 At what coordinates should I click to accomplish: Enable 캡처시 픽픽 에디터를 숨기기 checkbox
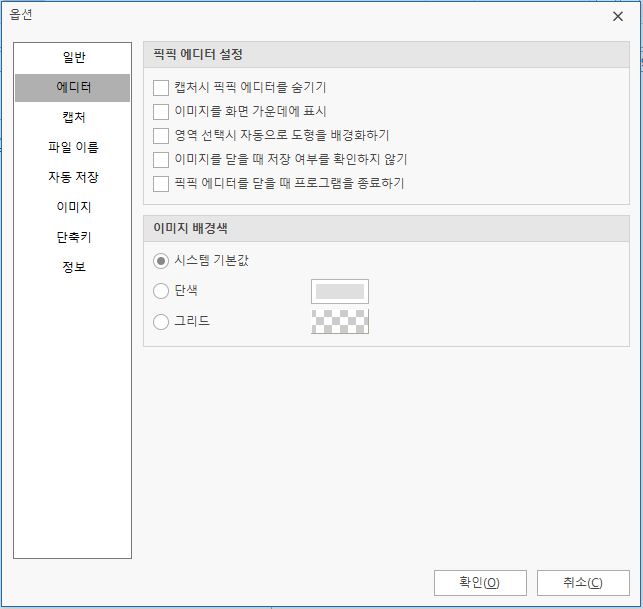[161, 88]
